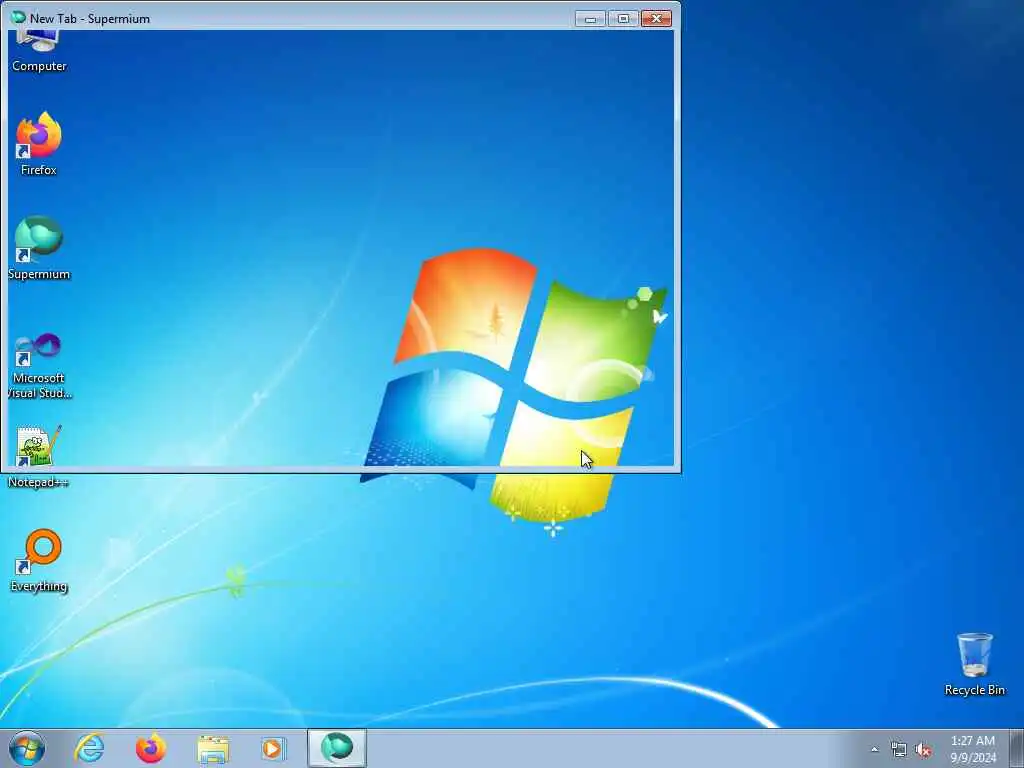Open the network status tray icon
This screenshot has width=1024, height=768.
pyautogui.click(x=899, y=750)
